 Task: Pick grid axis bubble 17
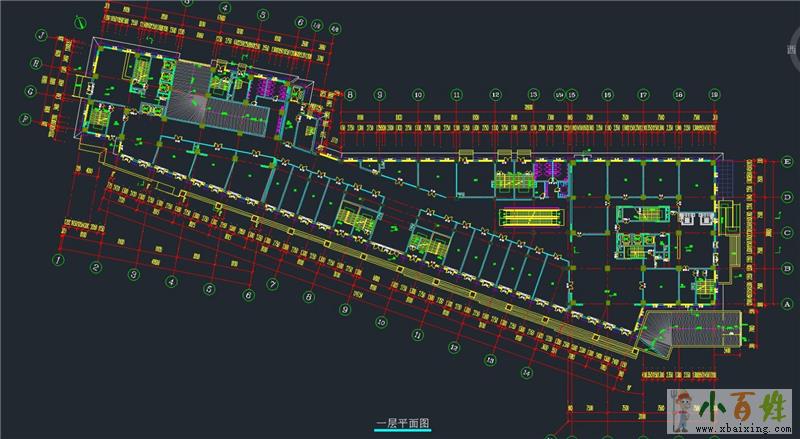coord(643,94)
